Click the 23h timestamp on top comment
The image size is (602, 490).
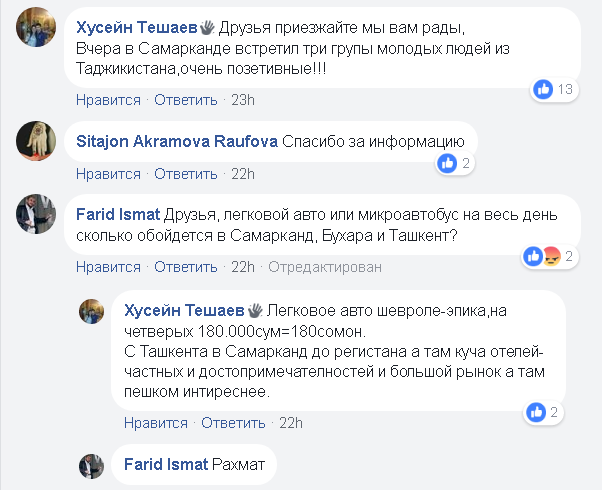(x=243, y=99)
